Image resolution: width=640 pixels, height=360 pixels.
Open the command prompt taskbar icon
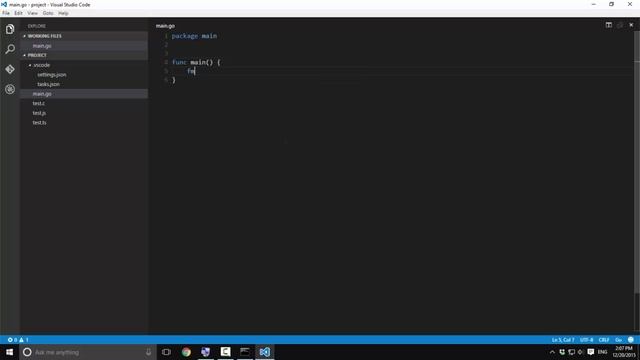pyautogui.click(x=245, y=352)
